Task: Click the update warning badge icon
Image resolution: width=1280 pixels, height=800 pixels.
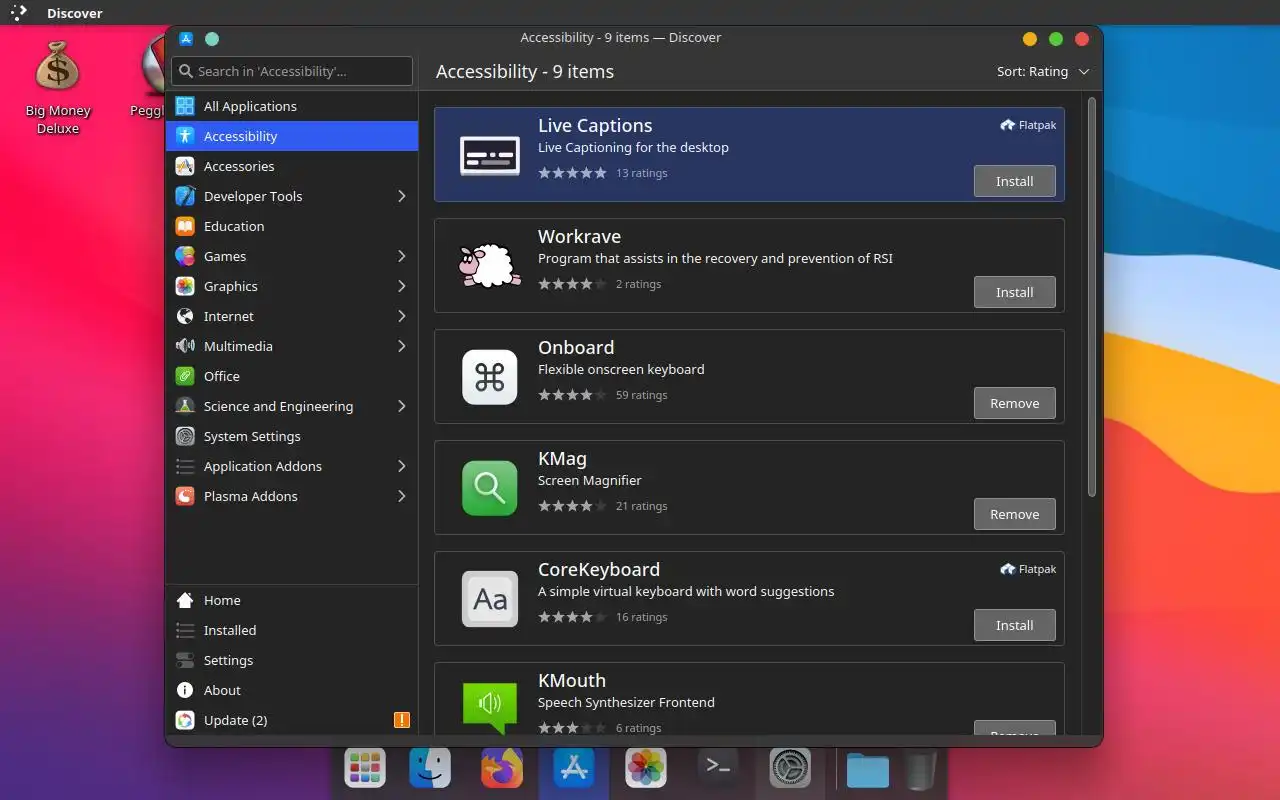Action: coord(402,720)
